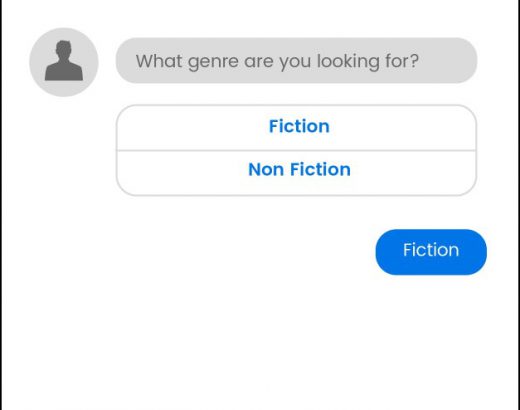Click the divider between Fiction and Non Fiction
Image resolution: width=520 pixels, height=410 pixels.
point(296,151)
